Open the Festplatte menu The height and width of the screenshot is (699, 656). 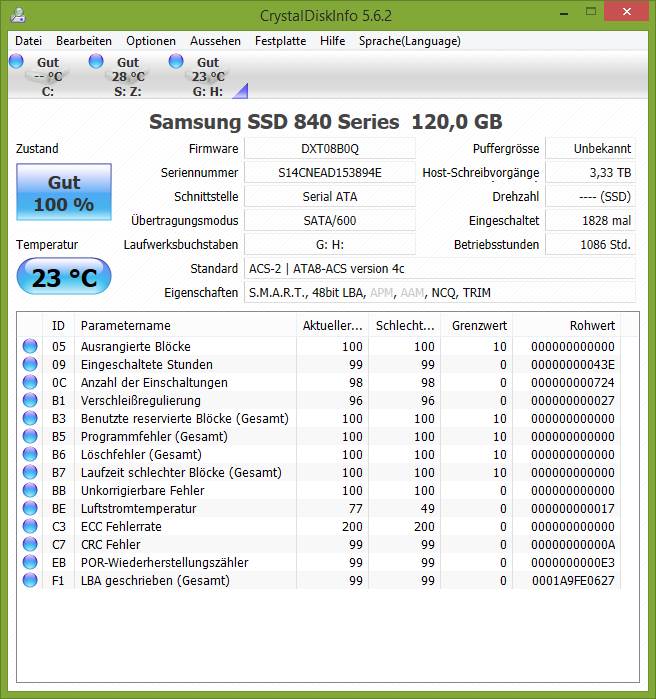pyautogui.click(x=280, y=41)
